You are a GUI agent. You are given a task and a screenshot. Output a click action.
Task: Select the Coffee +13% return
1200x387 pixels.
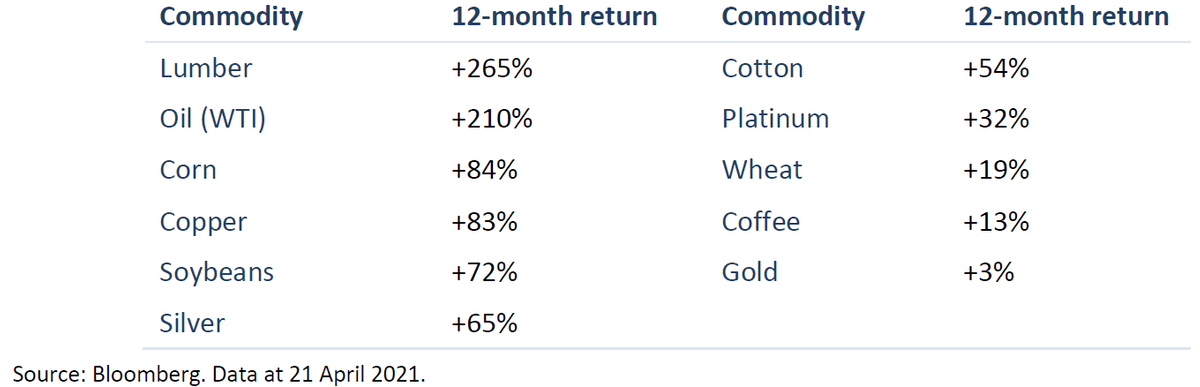point(996,221)
